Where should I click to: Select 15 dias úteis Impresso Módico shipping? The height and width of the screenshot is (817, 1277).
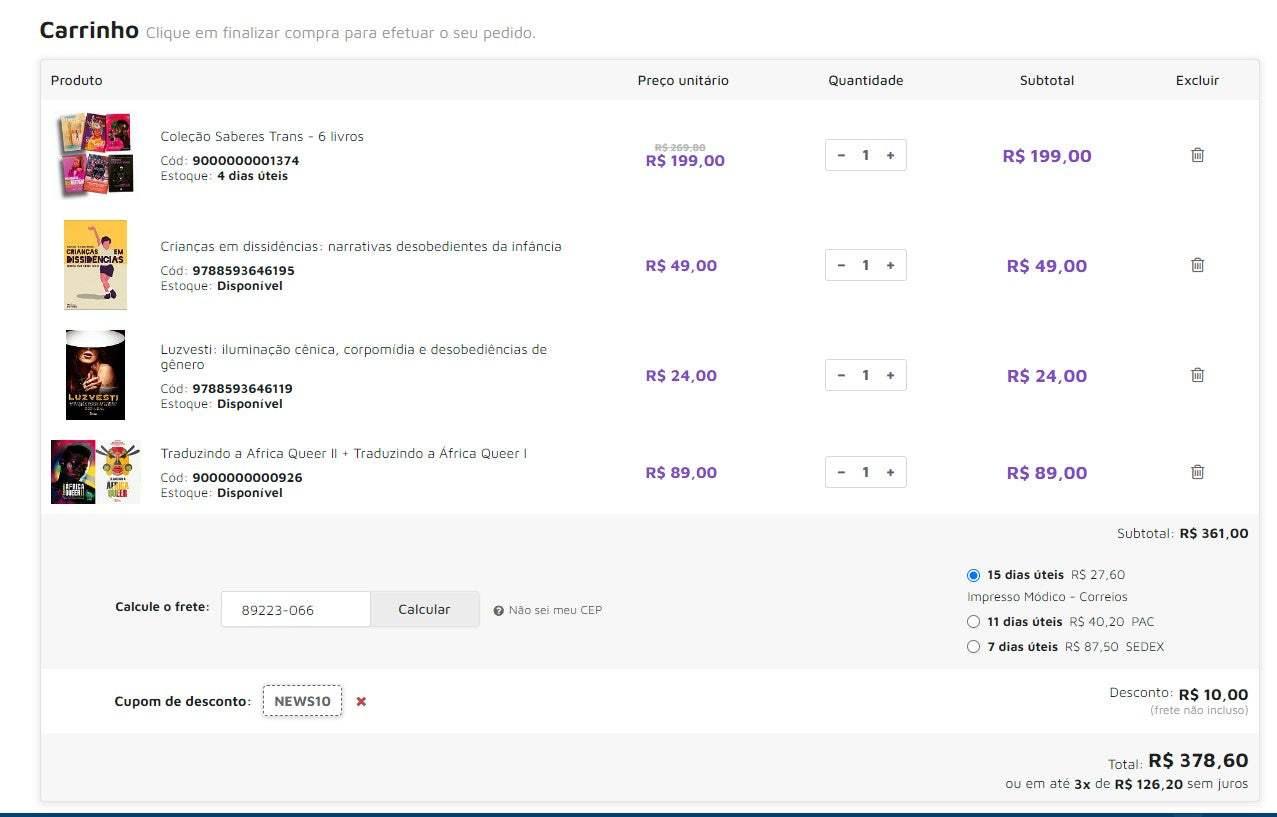(973, 575)
